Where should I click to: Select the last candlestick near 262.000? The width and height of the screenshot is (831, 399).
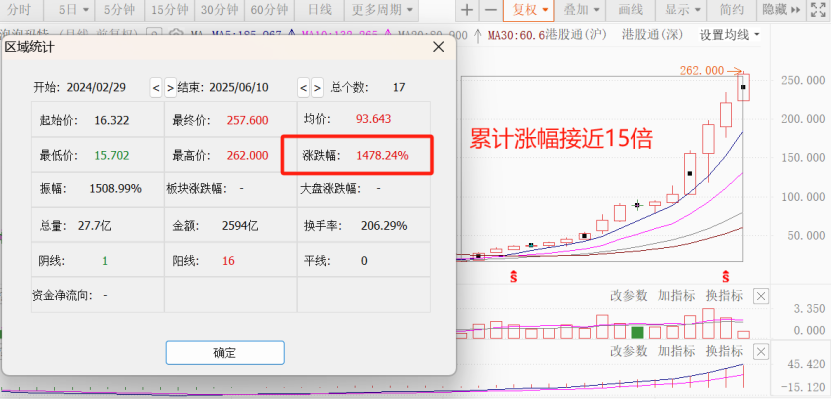744,86
